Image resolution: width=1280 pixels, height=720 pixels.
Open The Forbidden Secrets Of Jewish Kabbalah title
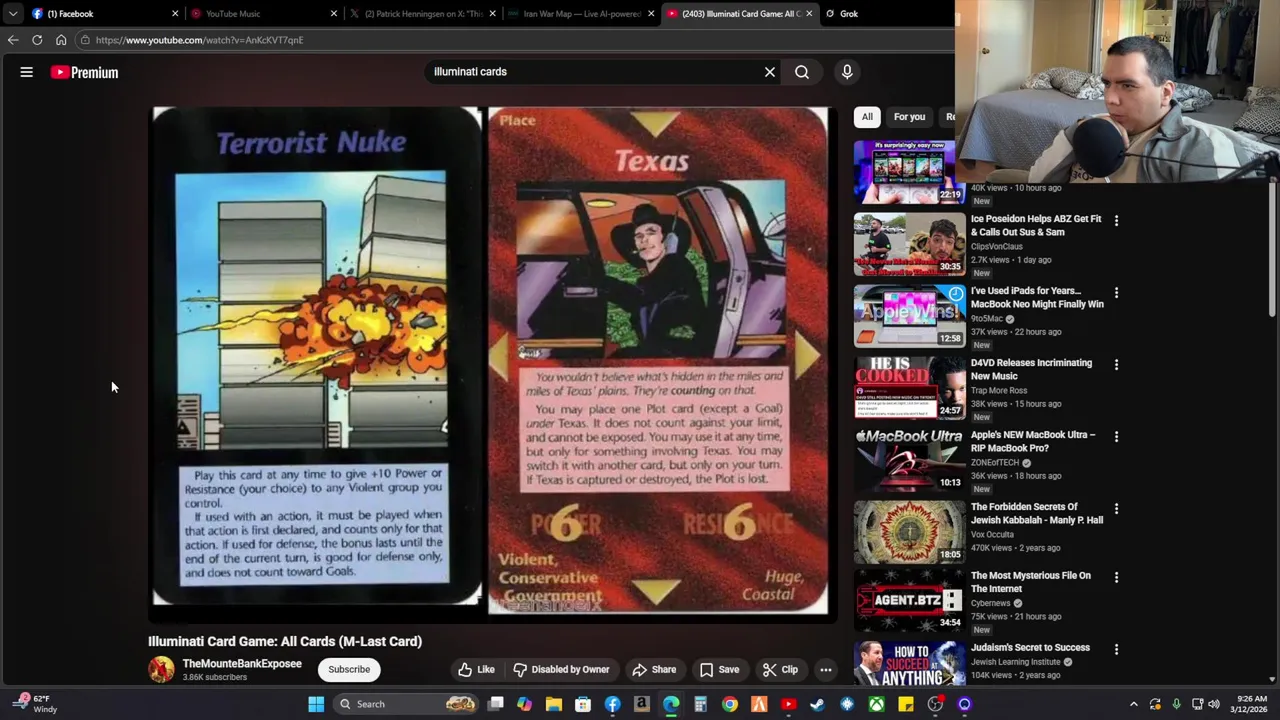click(1037, 513)
